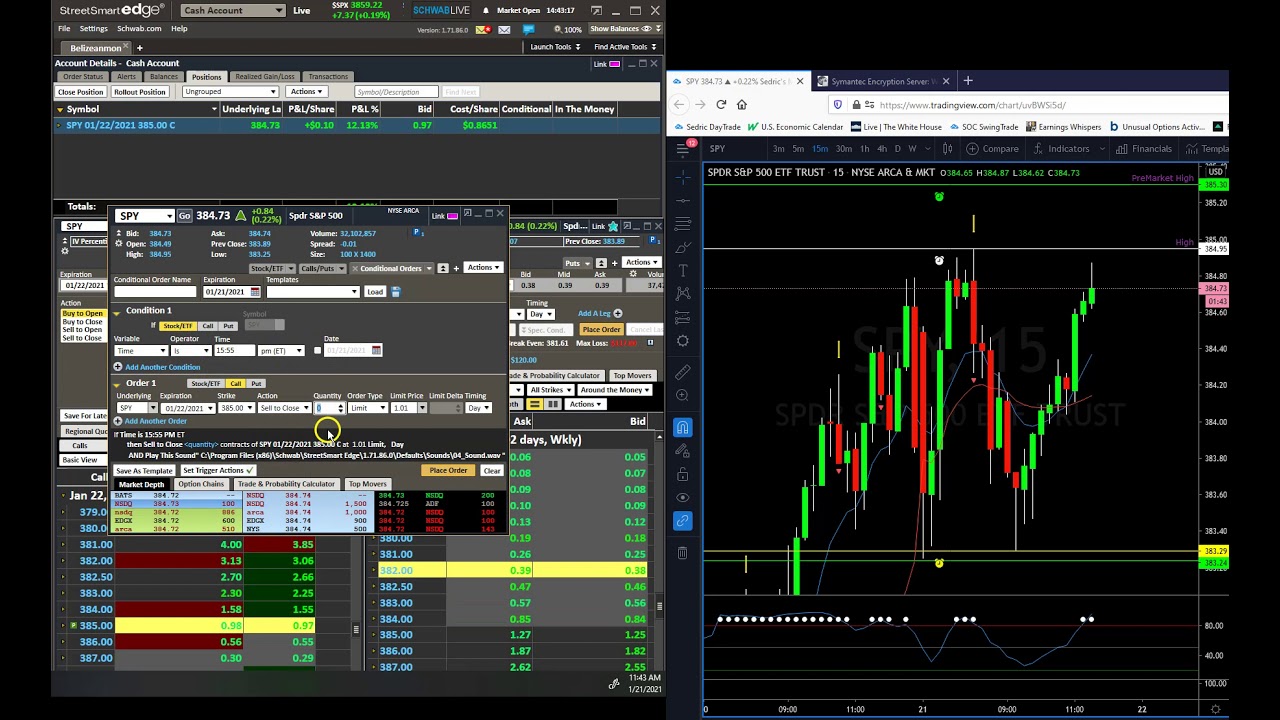1280x720 pixels.
Task: Click the Conditional Order Name input field
Action: [155, 292]
